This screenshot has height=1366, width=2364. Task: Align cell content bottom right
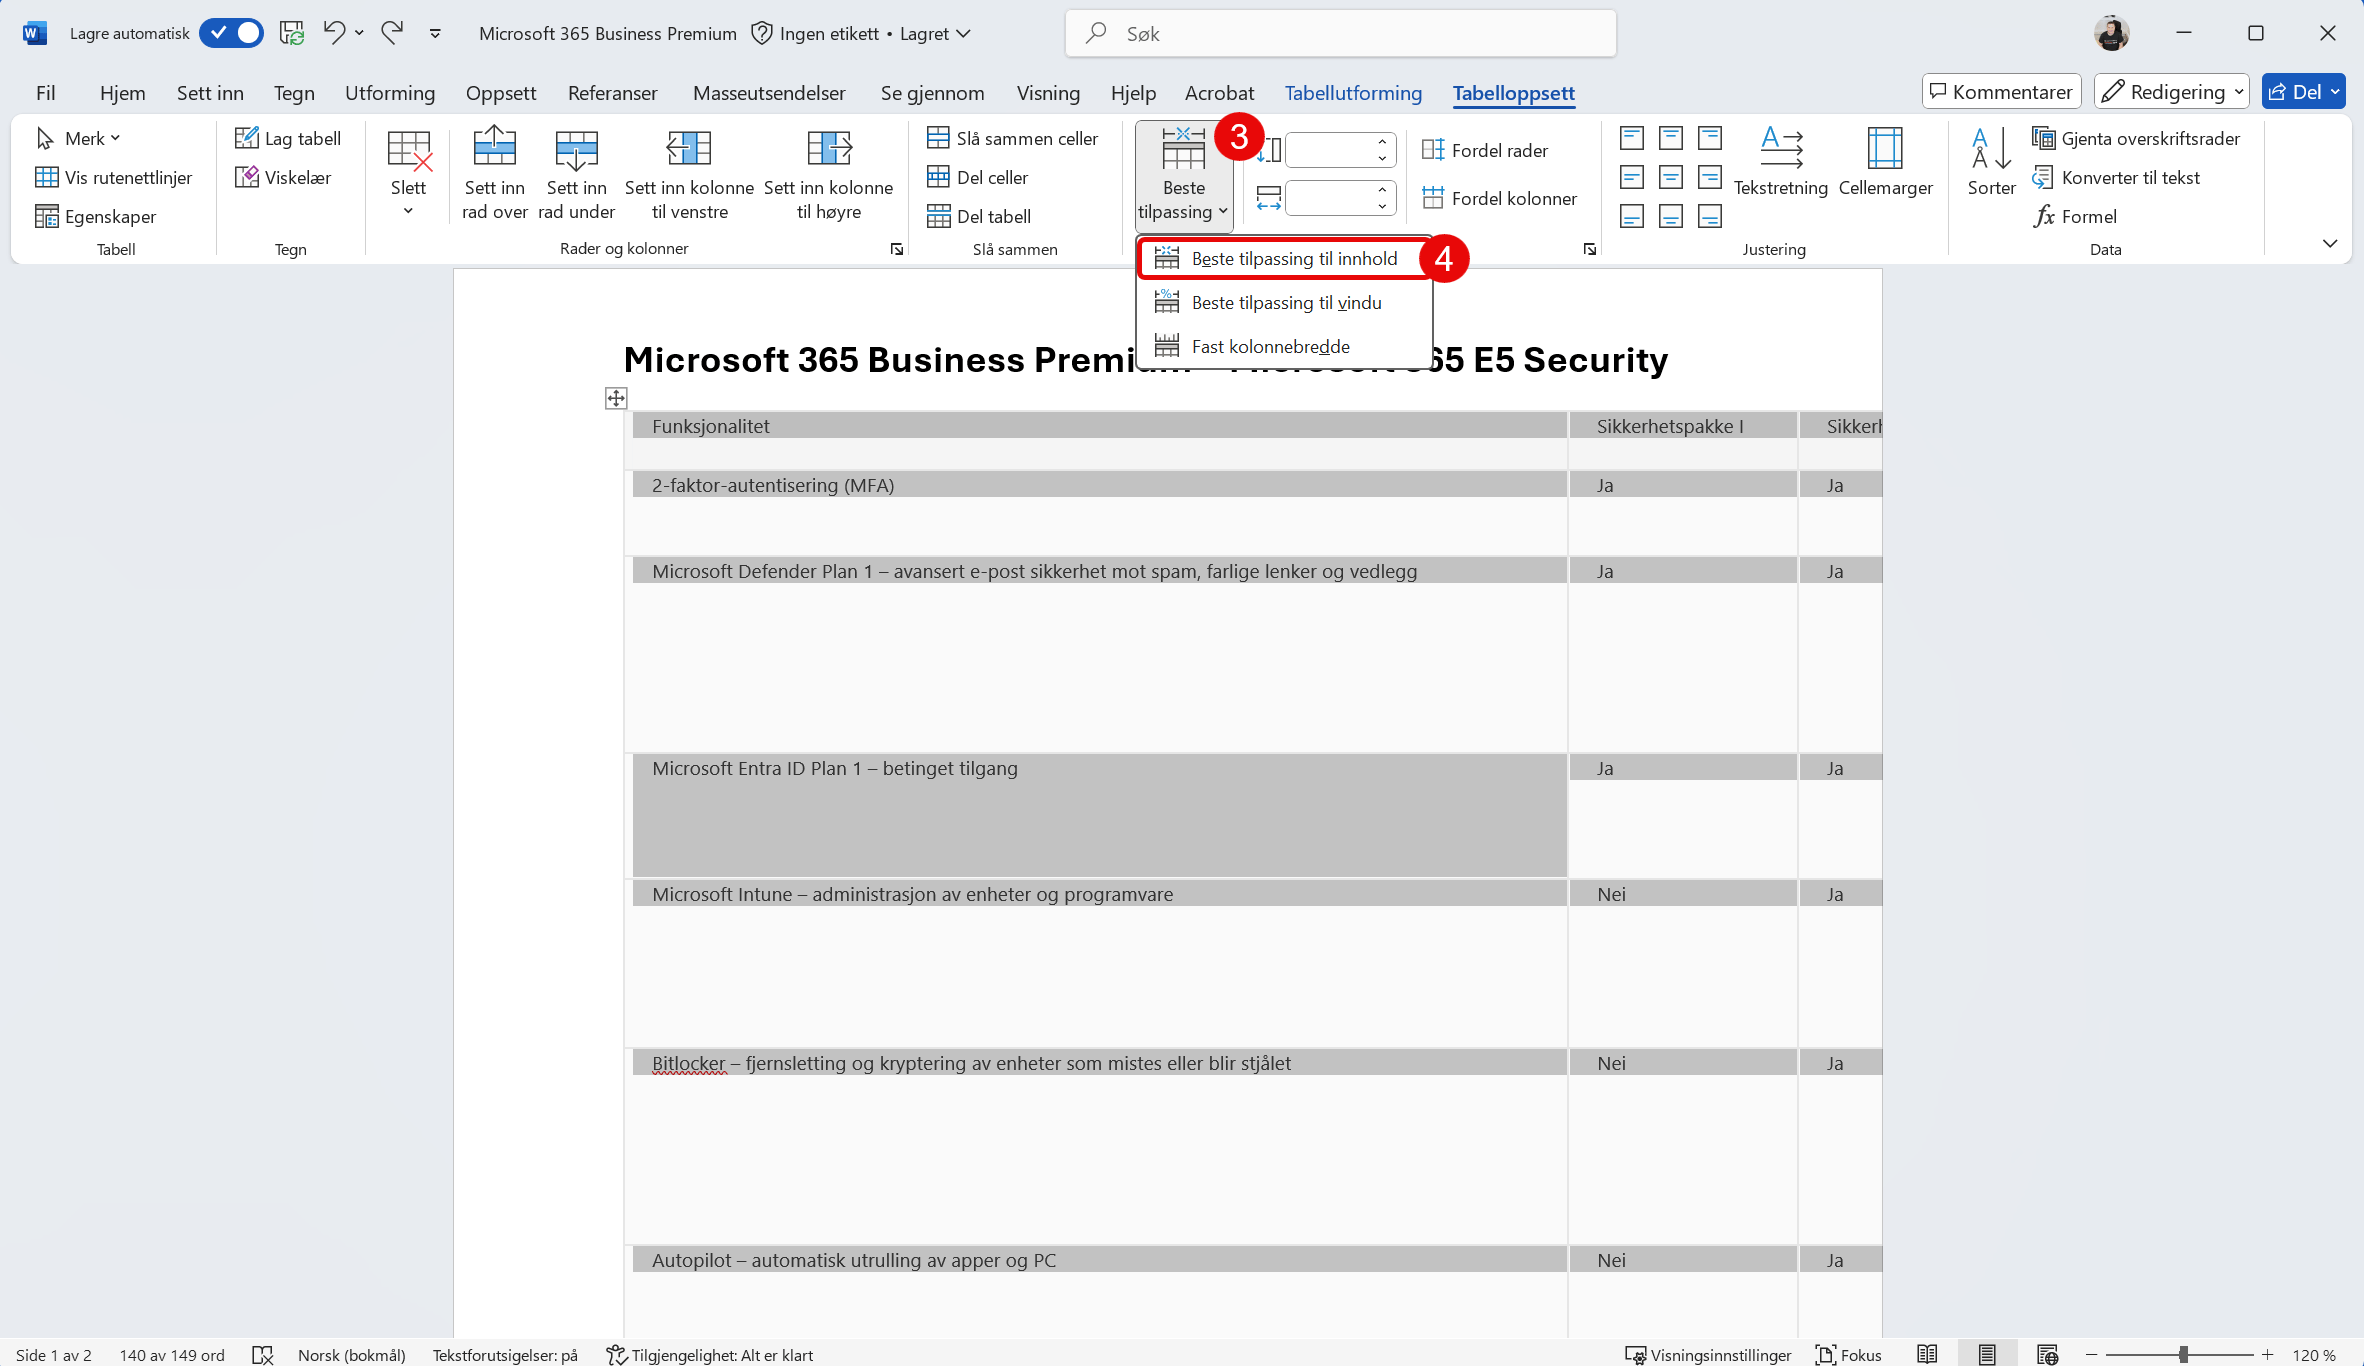click(x=1710, y=216)
